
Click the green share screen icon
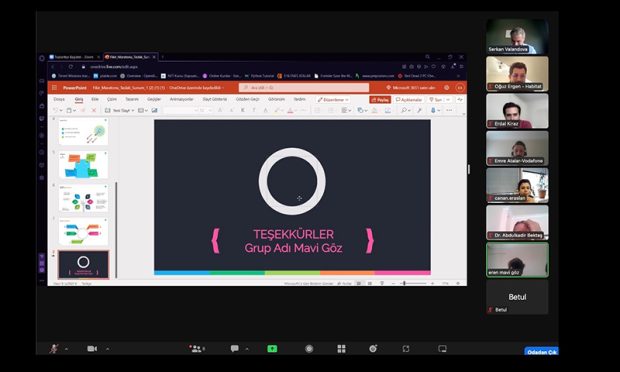(x=272, y=348)
